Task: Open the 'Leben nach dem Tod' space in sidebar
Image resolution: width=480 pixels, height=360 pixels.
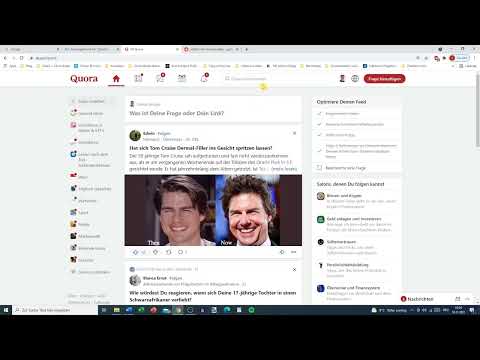Action: click(x=90, y=160)
